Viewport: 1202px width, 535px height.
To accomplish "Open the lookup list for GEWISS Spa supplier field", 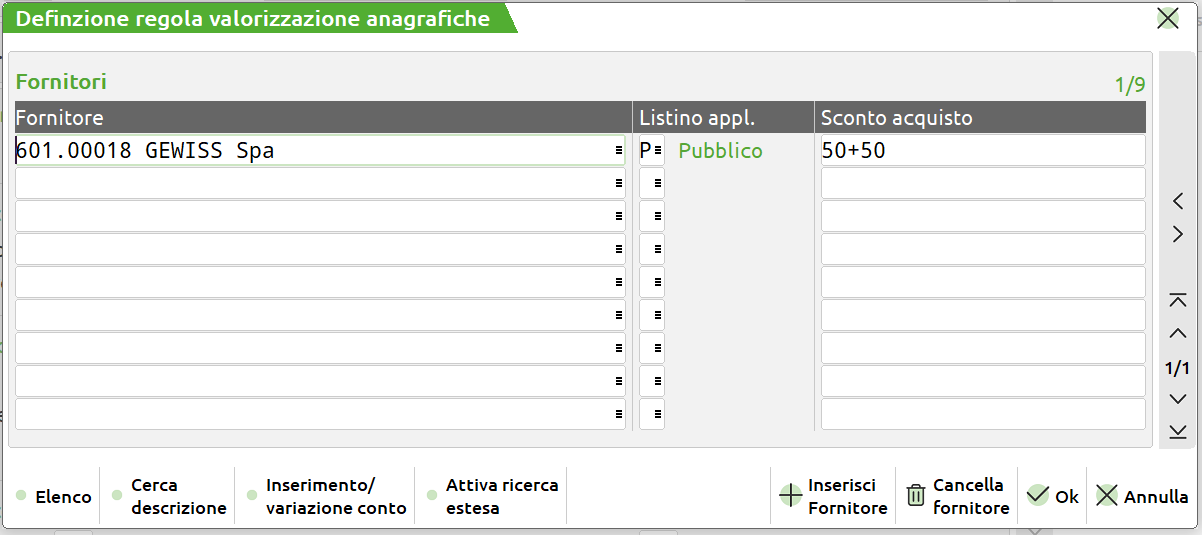I will pos(619,151).
